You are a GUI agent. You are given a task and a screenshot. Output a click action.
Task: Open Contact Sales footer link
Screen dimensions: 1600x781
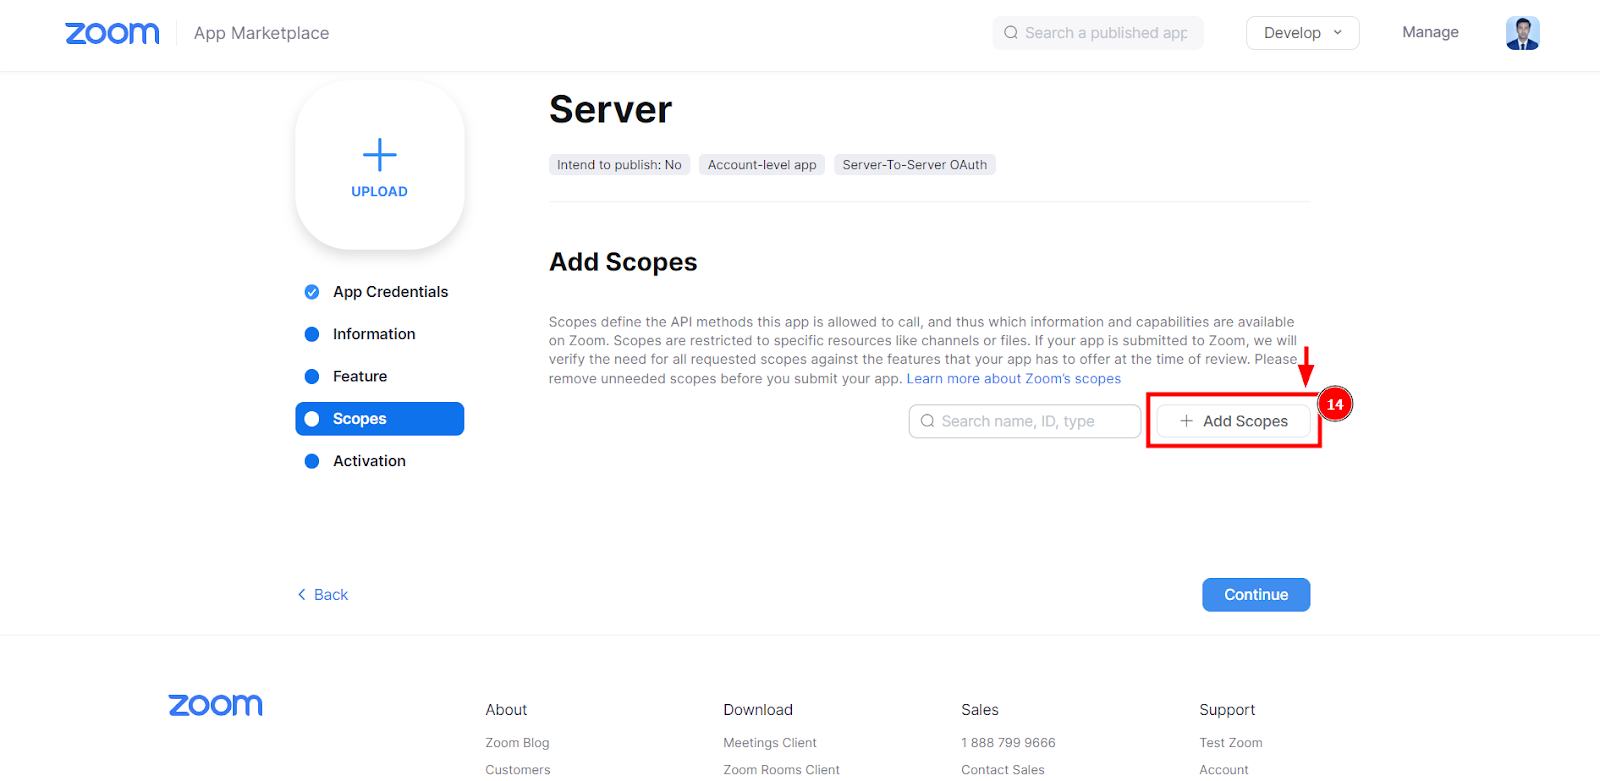pos(1003,769)
